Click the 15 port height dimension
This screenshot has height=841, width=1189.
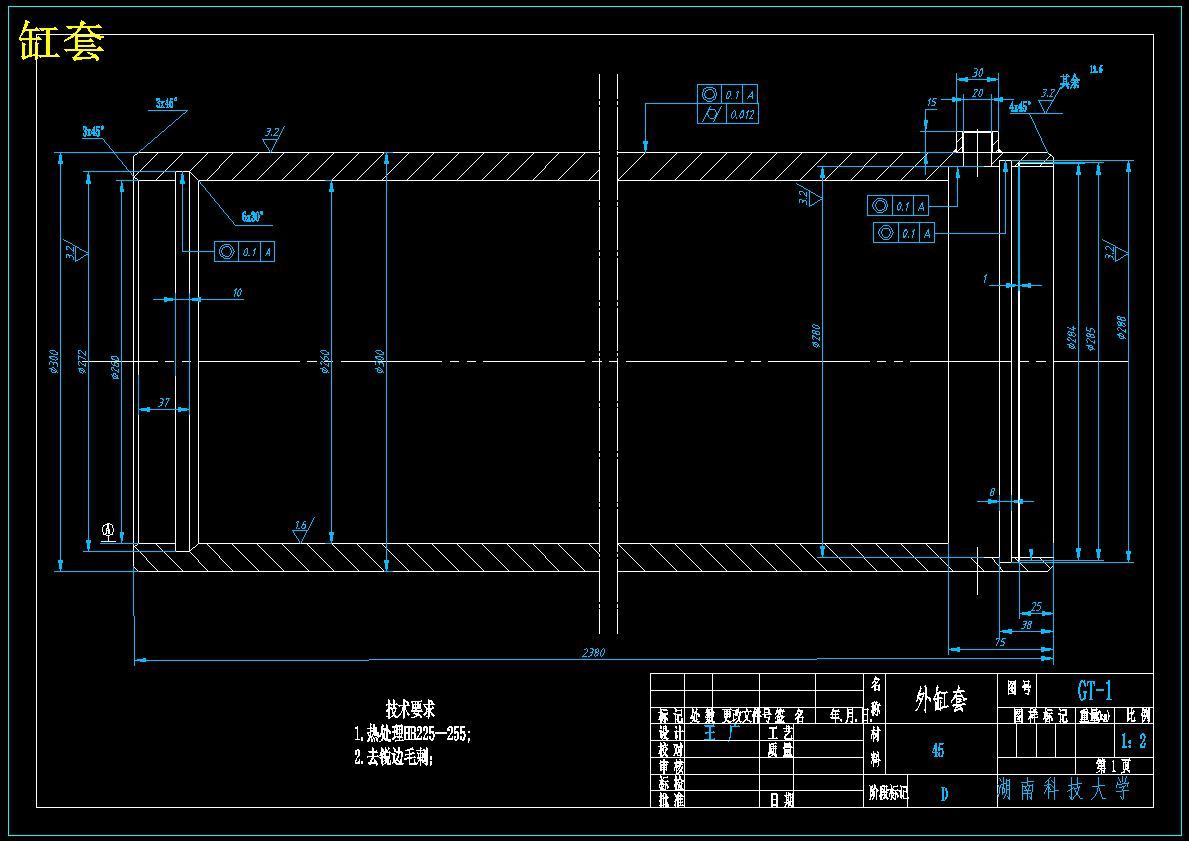(933, 102)
